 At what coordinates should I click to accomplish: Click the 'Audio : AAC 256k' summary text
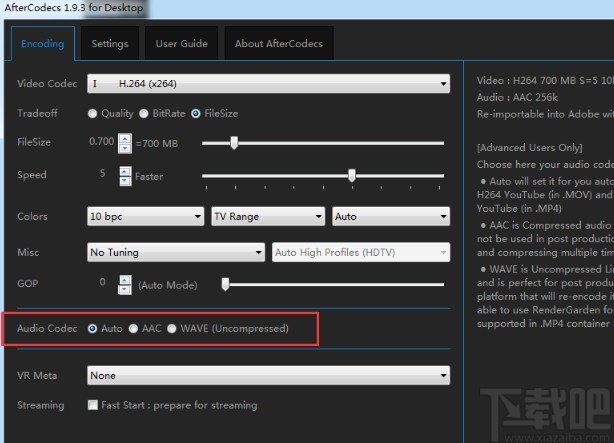click(x=517, y=98)
